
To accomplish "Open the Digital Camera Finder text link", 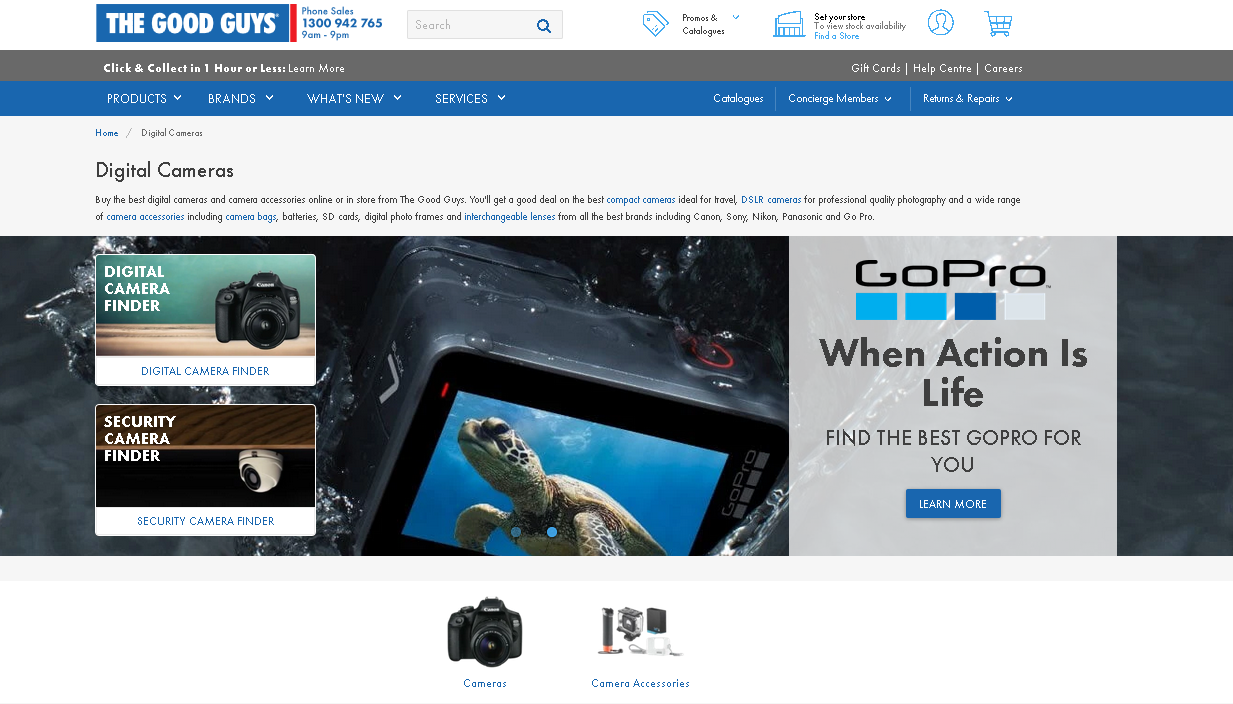I will pos(205,371).
